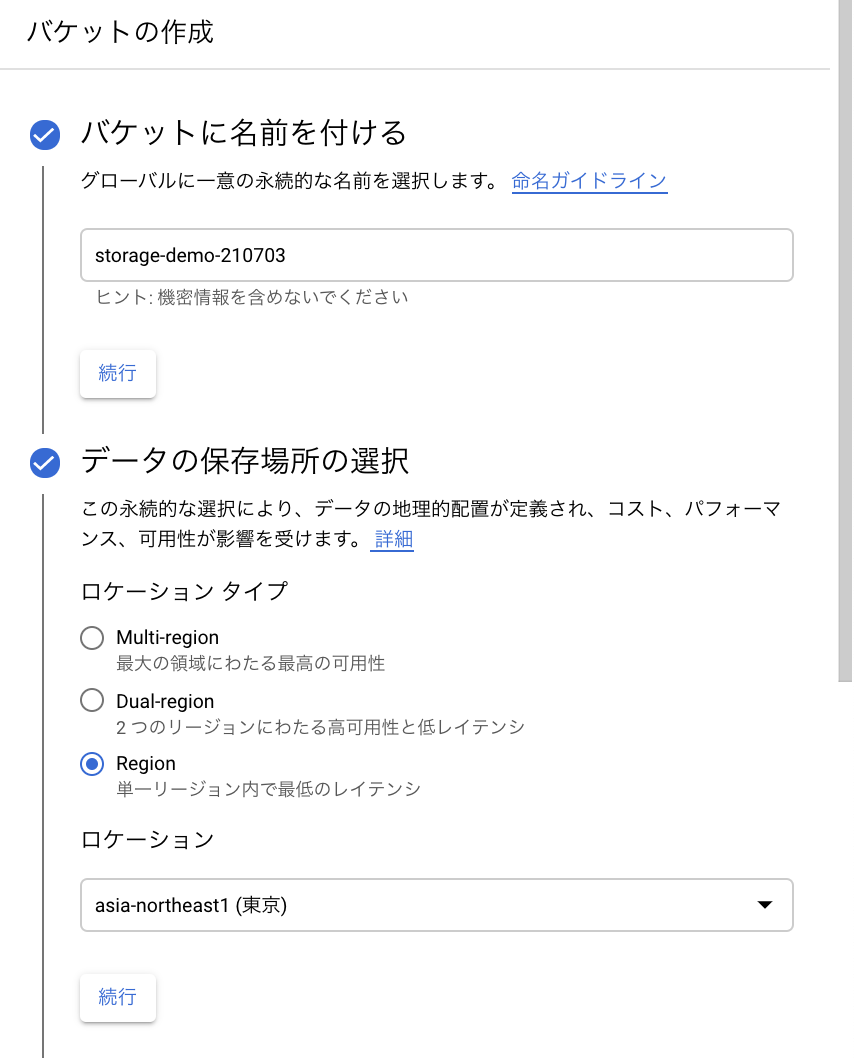Click the Multi-region label text
Viewport: 854px width, 1060px height.
pyautogui.click(x=167, y=637)
